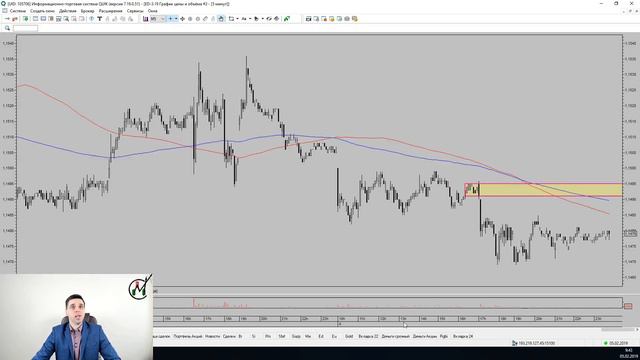Image resolution: width=640 pixels, height=360 pixels.
Task: Switch to the Деньги срочный tab
Action: pyautogui.click(x=396, y=336)
